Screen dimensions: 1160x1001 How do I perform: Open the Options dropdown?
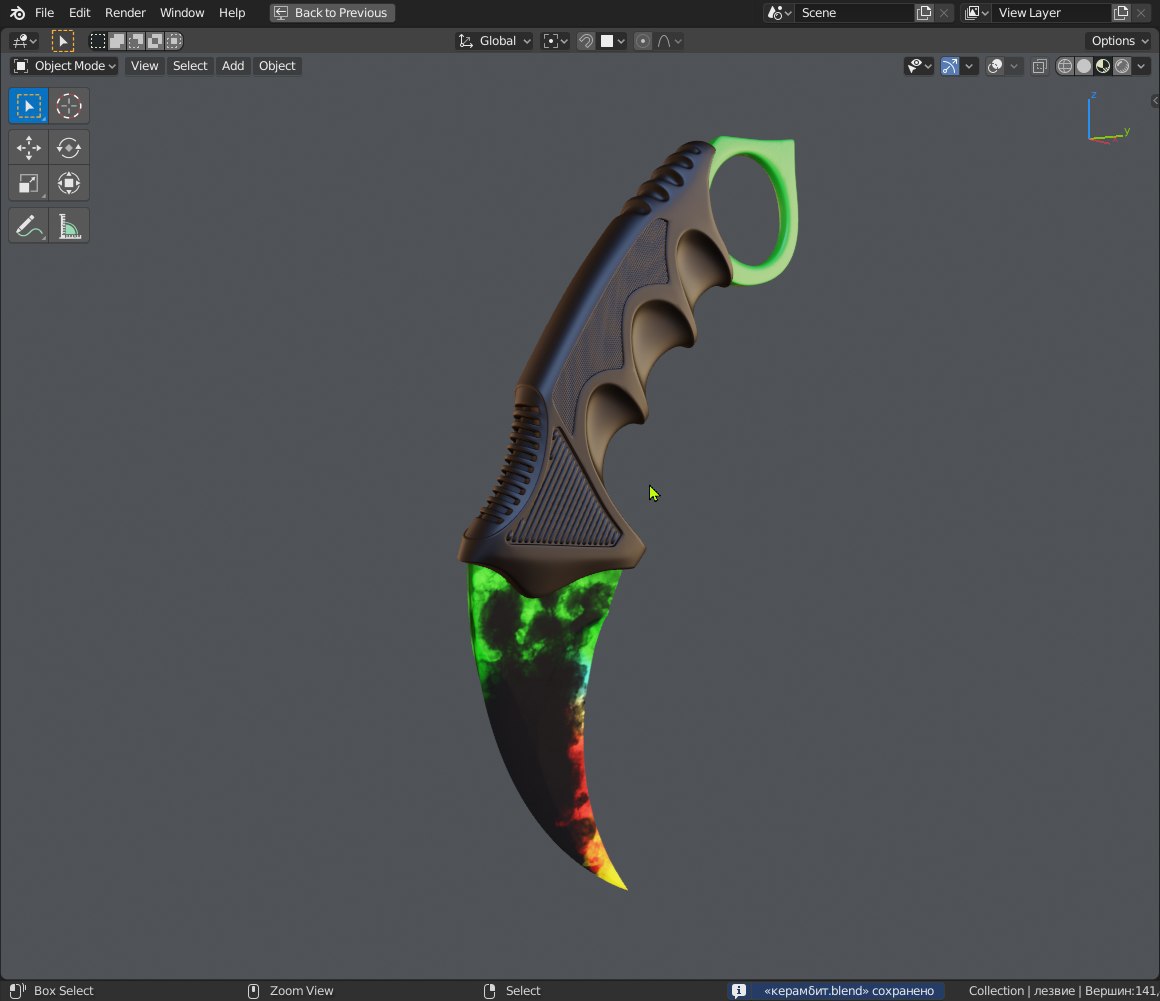pyautogui.click(x=1119, y=41)
